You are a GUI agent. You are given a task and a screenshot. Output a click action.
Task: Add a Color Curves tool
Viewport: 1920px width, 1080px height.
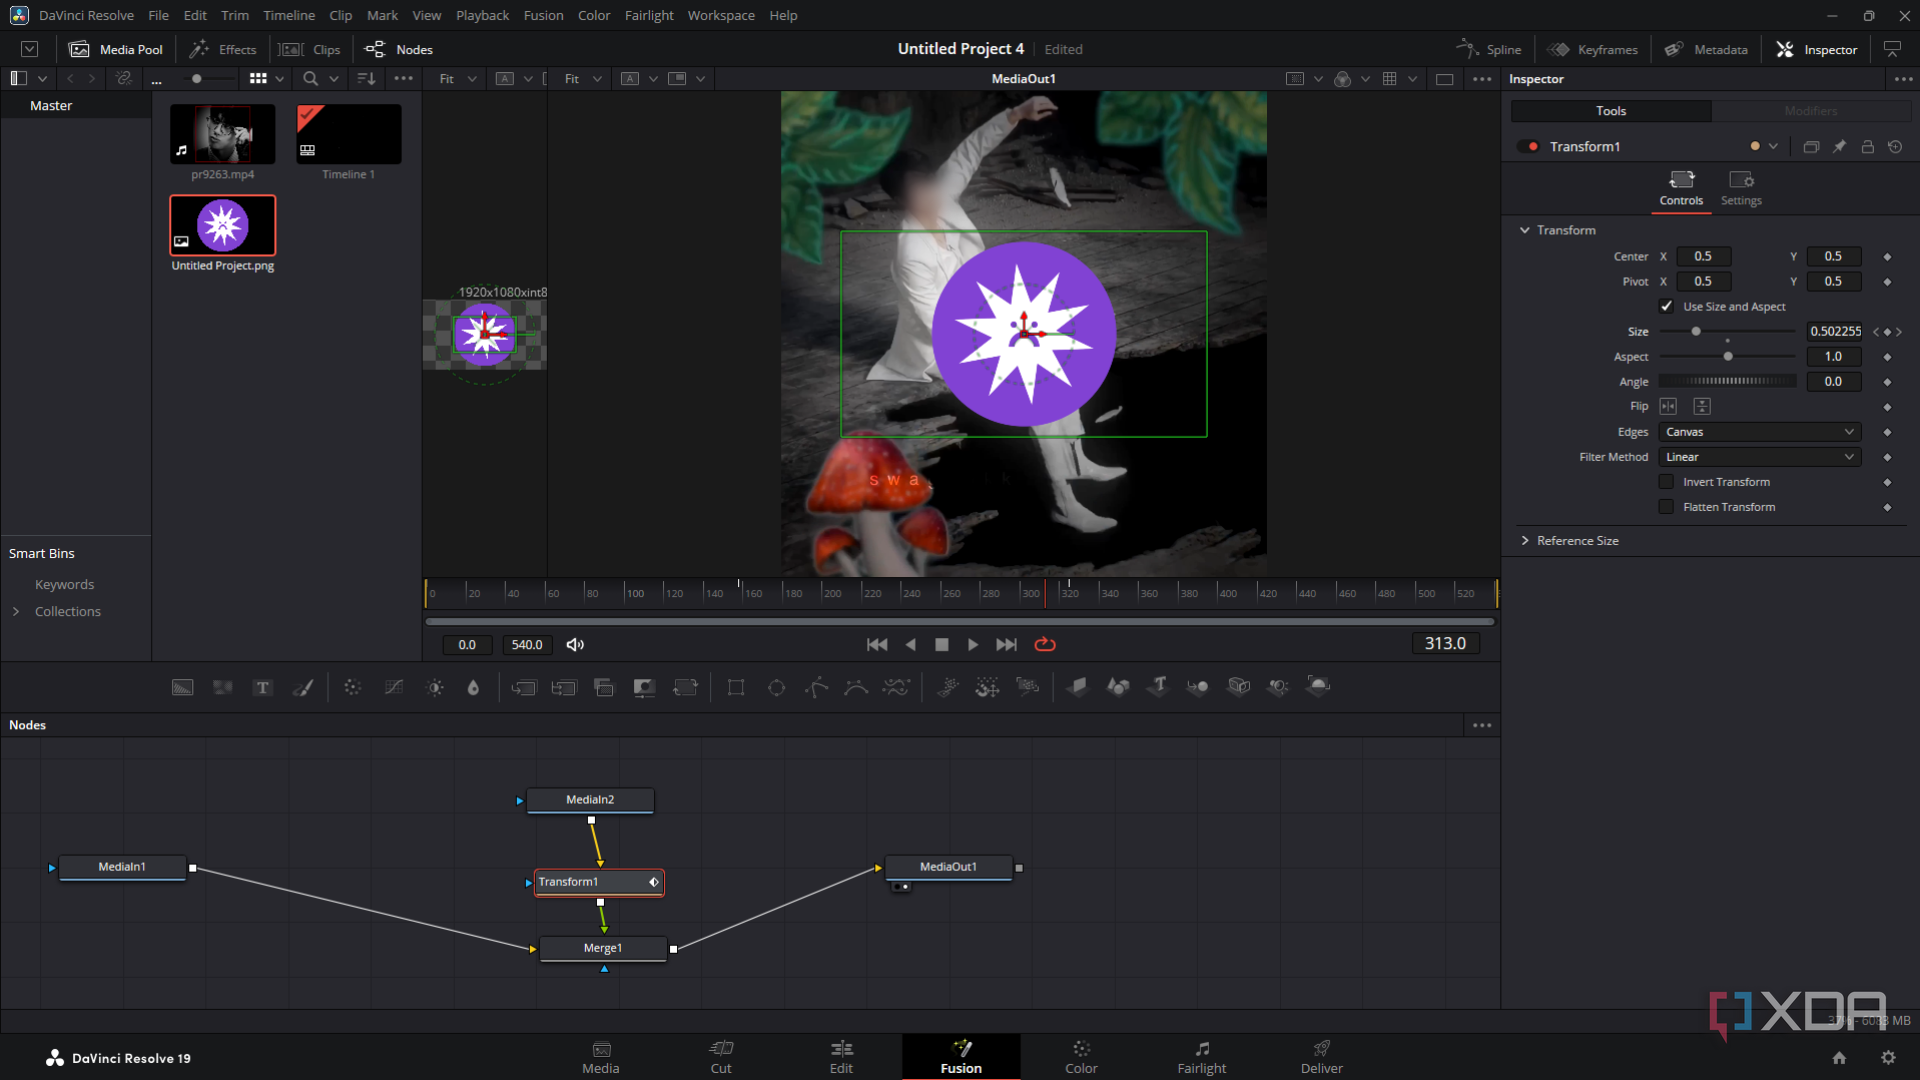click(394, 687)
